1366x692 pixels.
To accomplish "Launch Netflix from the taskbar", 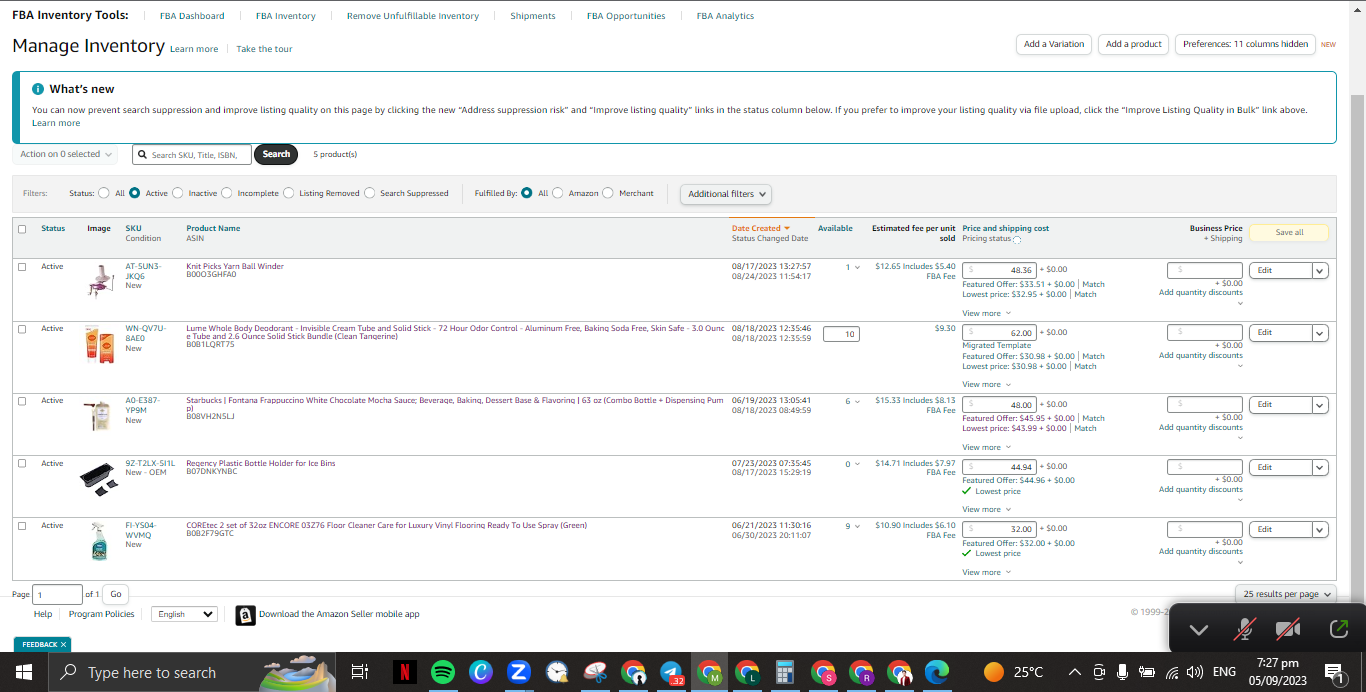I will pos(403,672).
